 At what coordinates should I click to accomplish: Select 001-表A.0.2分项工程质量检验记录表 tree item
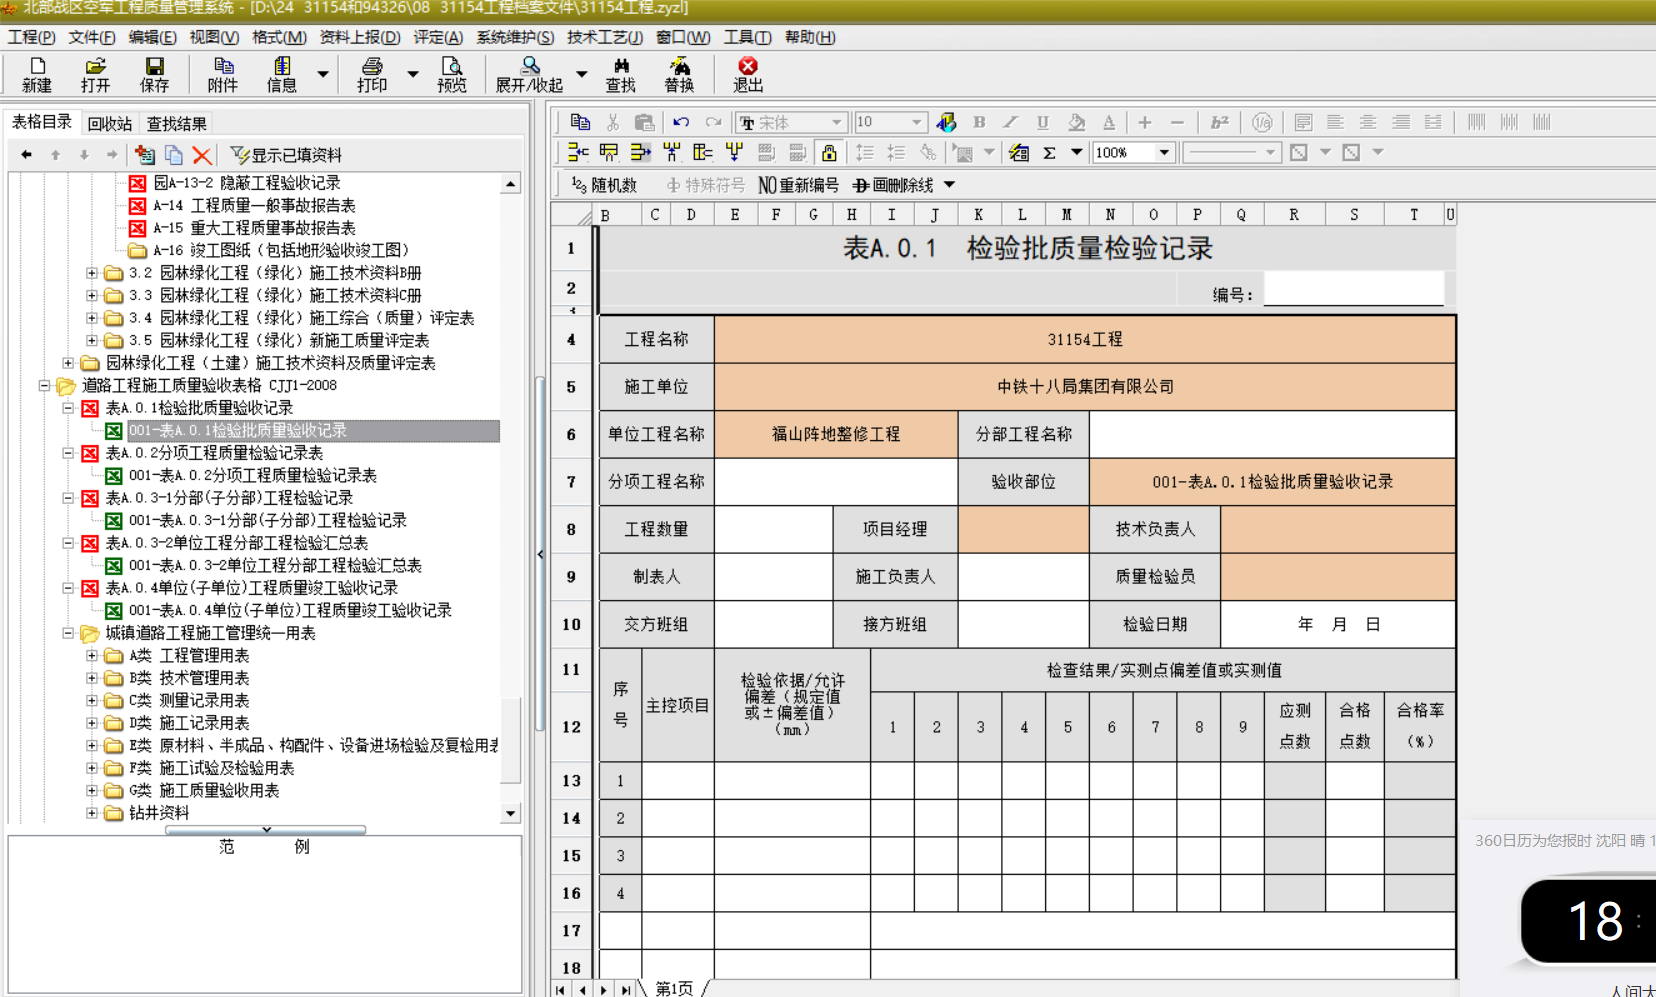click(253, 476)
